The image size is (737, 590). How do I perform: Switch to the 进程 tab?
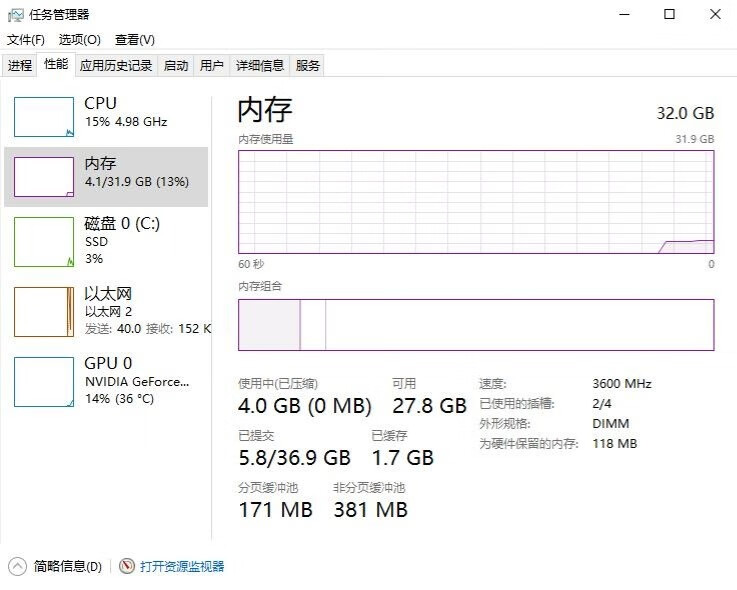pos(20,66)
